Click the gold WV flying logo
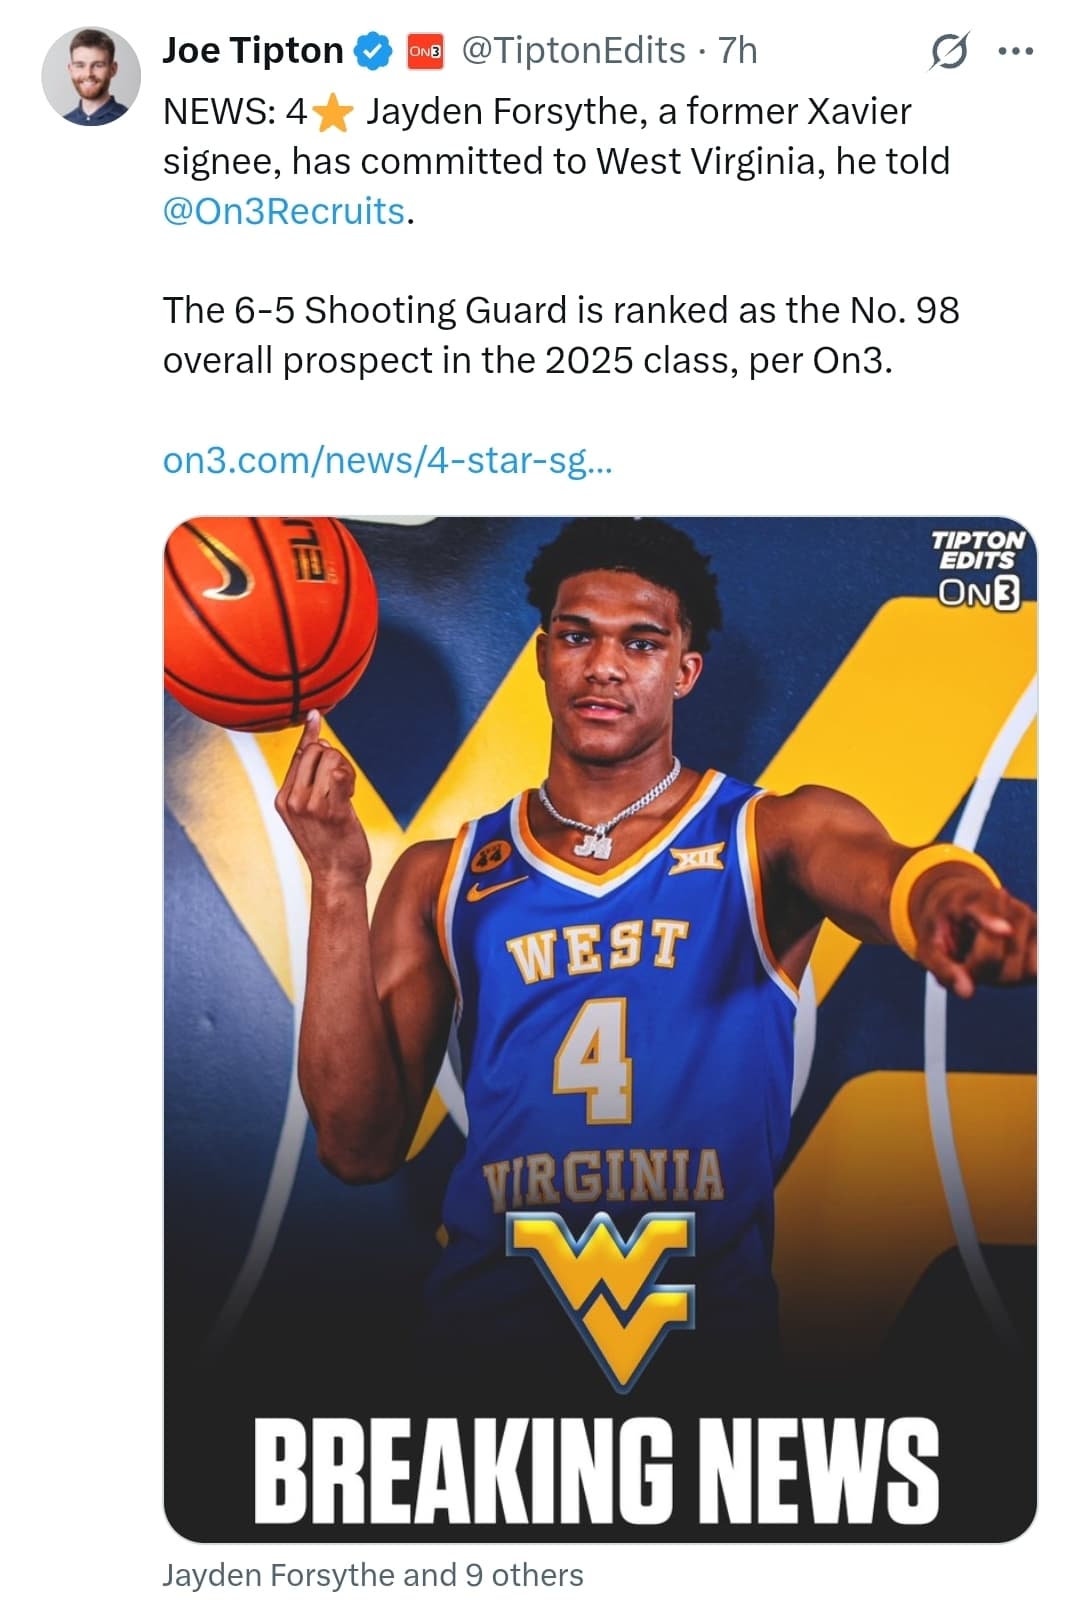 600,1299
